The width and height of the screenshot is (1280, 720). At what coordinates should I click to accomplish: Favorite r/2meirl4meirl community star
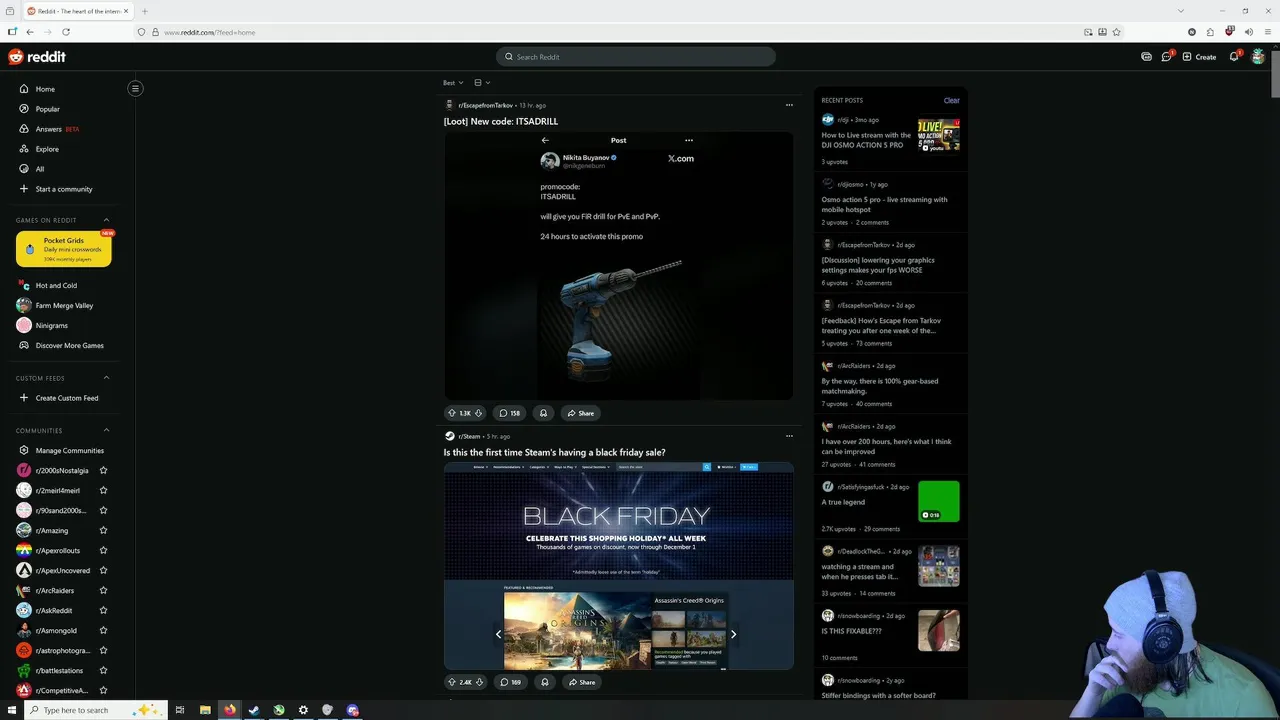coord(103,490)
